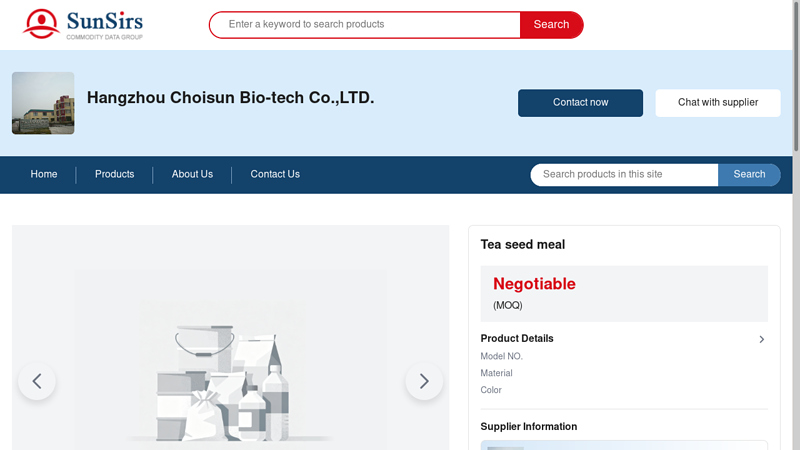The image size is (800, 450).
Task: Click the SunSirs logo
Action: click(82, 24)
